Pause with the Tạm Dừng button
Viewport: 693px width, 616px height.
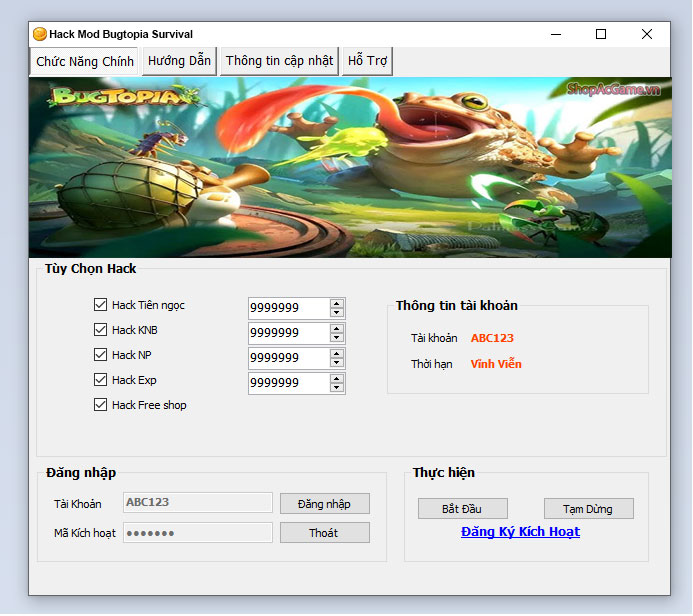(x=588, y=509)
